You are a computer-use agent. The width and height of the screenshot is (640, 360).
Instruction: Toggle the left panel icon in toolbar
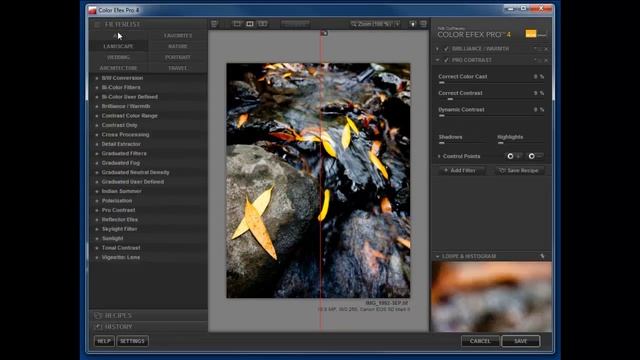(214, 24)
